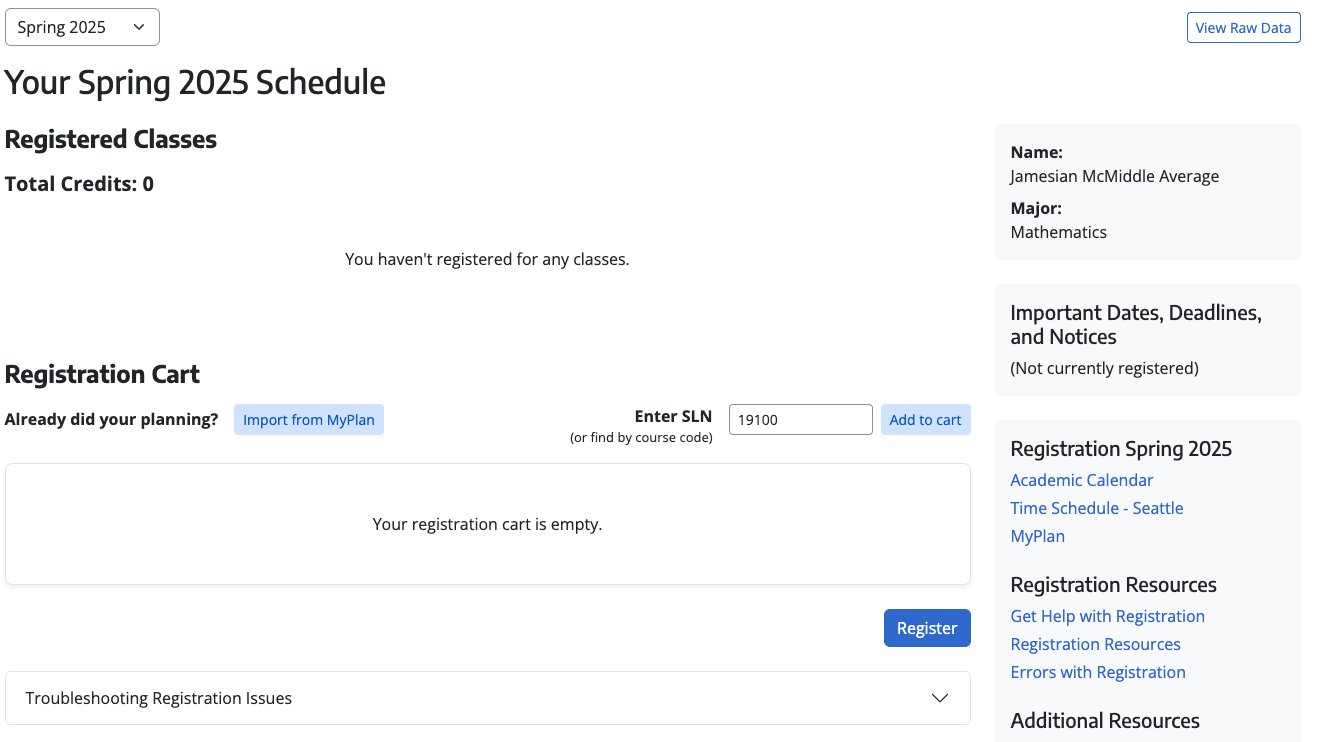Image resolution: width=1322 pixels, height=742 pixels.
Task: Click Registration Resources link
Action: tap(1095, 644)
